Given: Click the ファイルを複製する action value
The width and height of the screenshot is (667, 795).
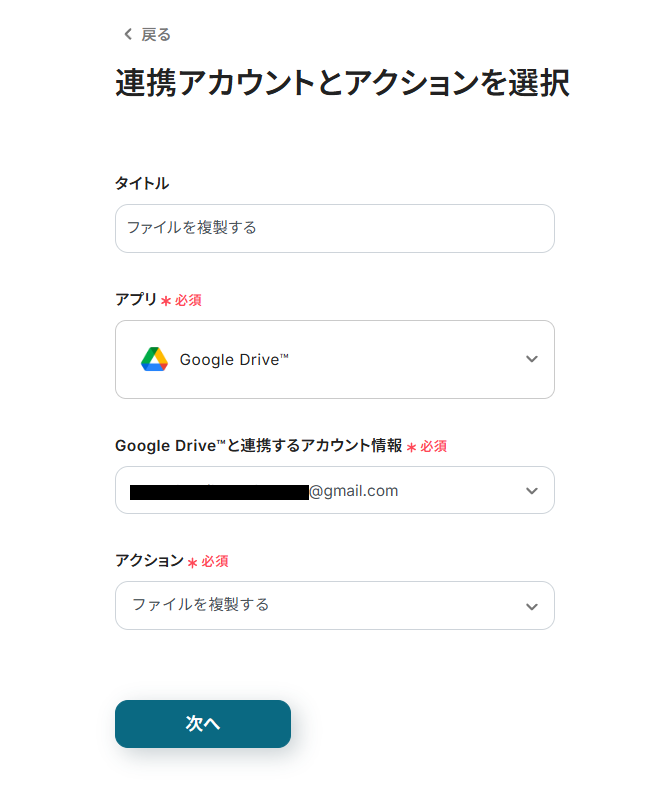Looking at the screenshot, I should [201, 605].
